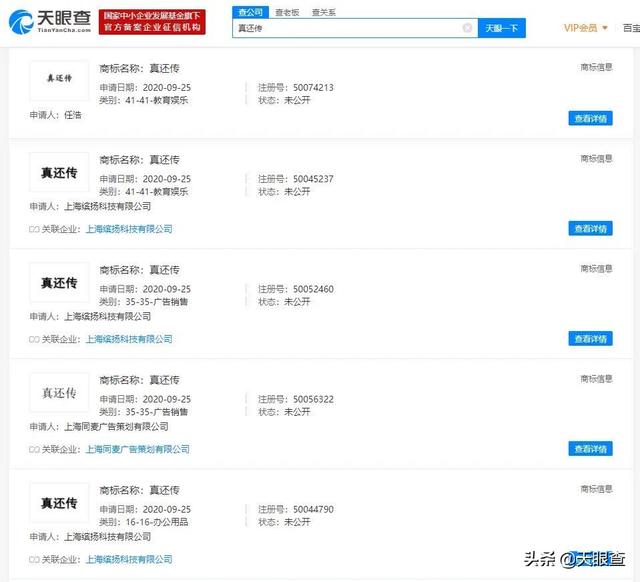Viewport: 640px width, 582px height.
Task: Click category text 41-41-教育娱乐 for applicant 任浩
Action: pyautogui.click(x=157, y=100)
